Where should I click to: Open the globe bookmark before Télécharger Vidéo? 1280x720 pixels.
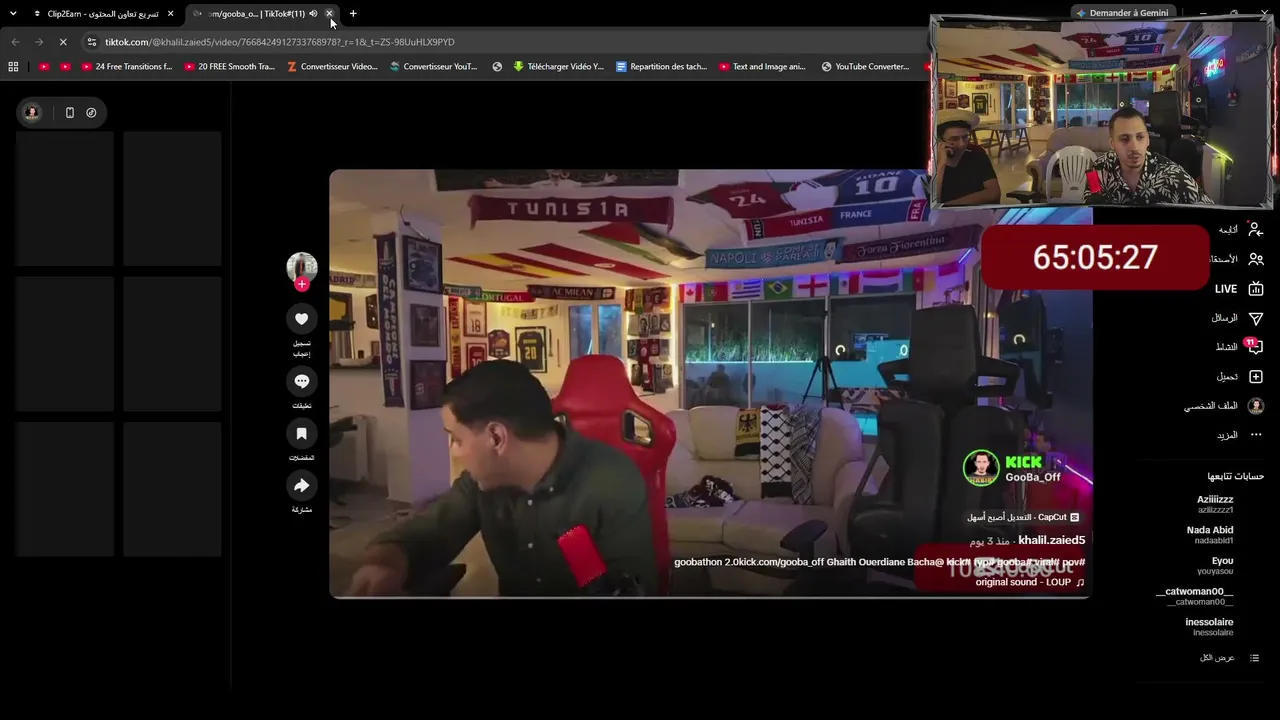pyautogui.click(x=497, y=67)
